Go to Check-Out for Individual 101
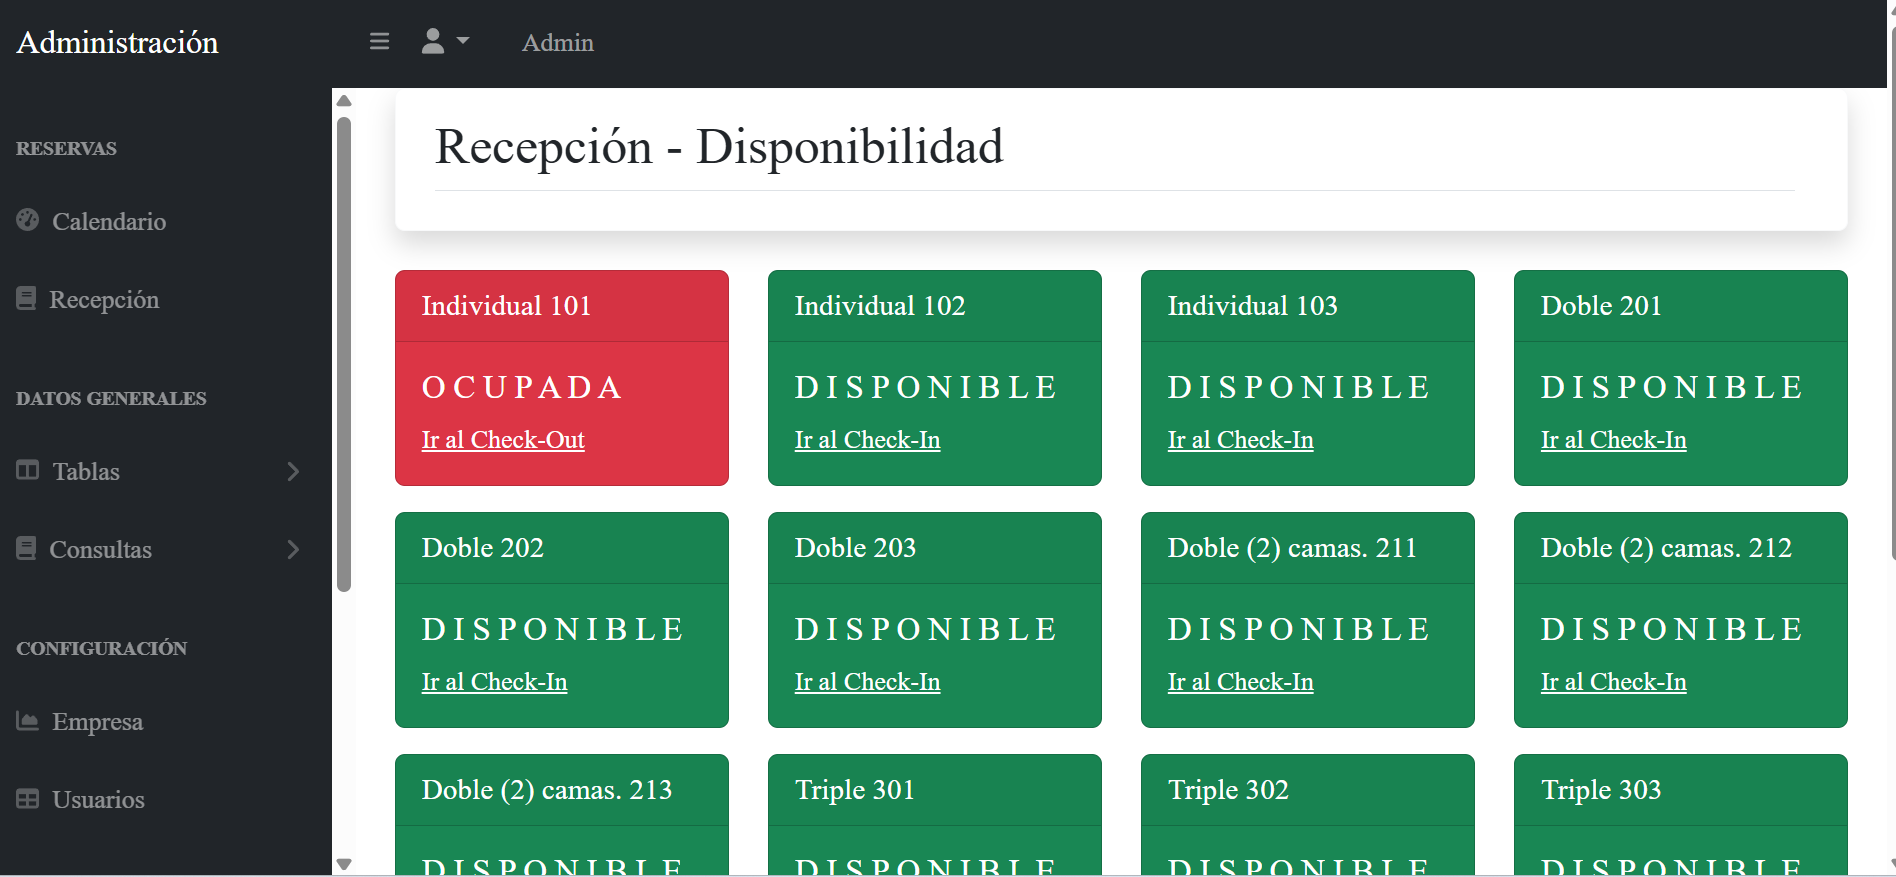Image resolution: width=1896 pixels, height=877 pixels. (503, 440)
